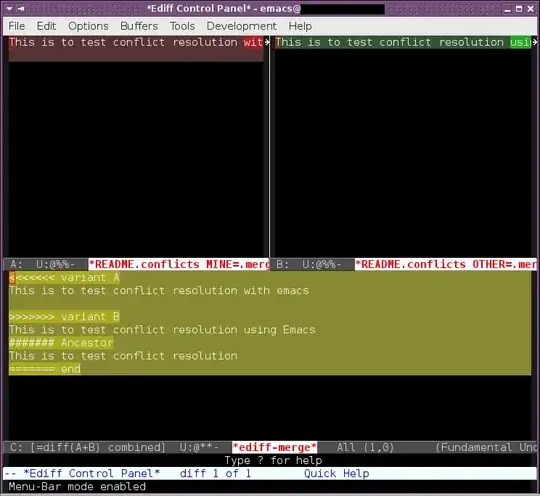Click line 'conflict resolution using Emacs'

point(162,330)
